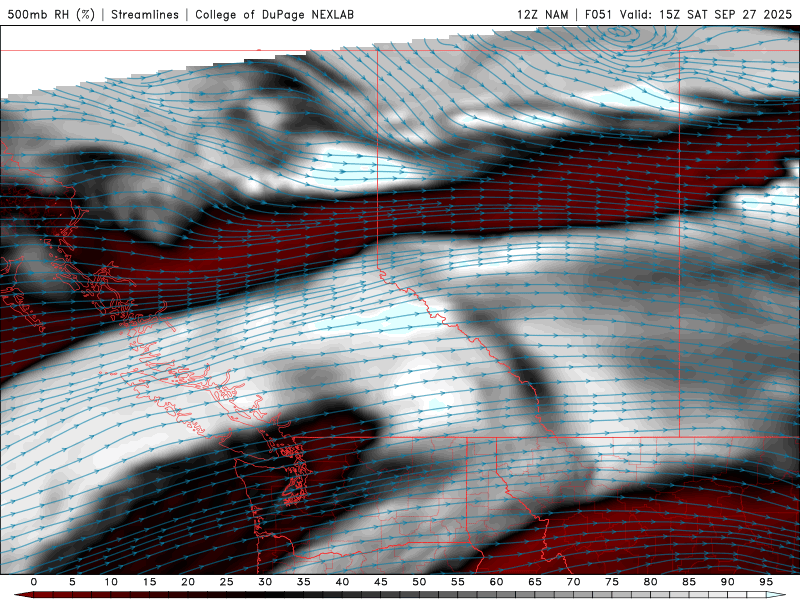
Task: Select the "85" tick label on the color scale
Action: [689, 582]
